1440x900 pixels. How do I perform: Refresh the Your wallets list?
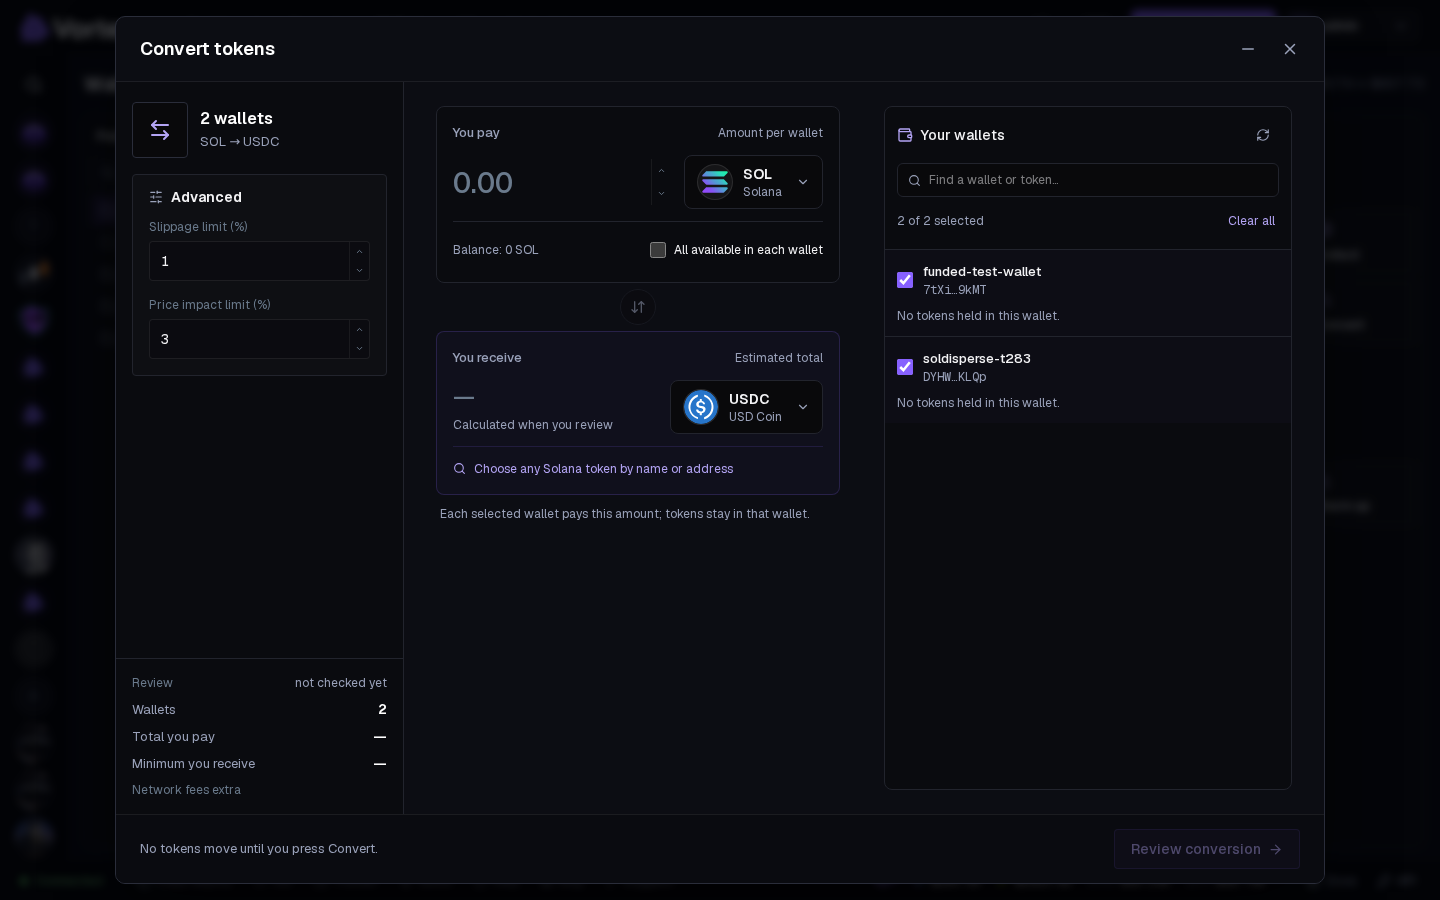coord(1263,135)
